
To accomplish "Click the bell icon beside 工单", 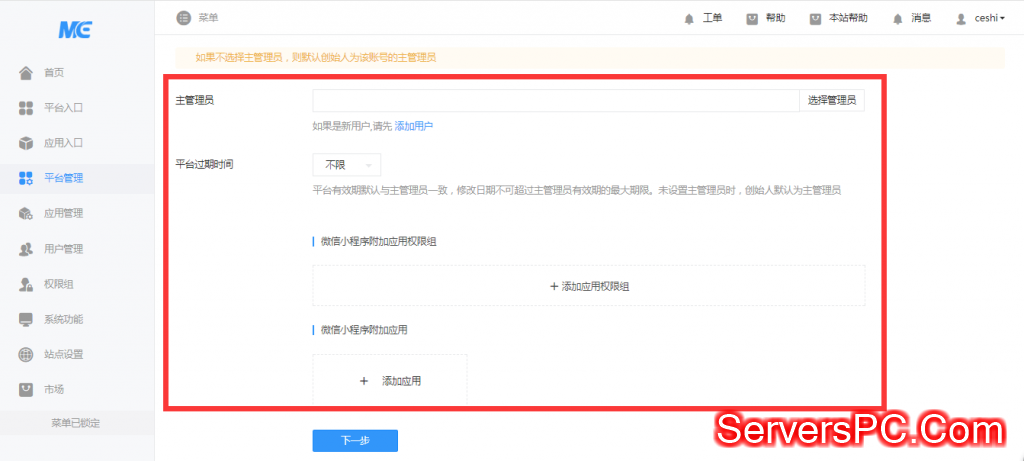I will 689,19.
